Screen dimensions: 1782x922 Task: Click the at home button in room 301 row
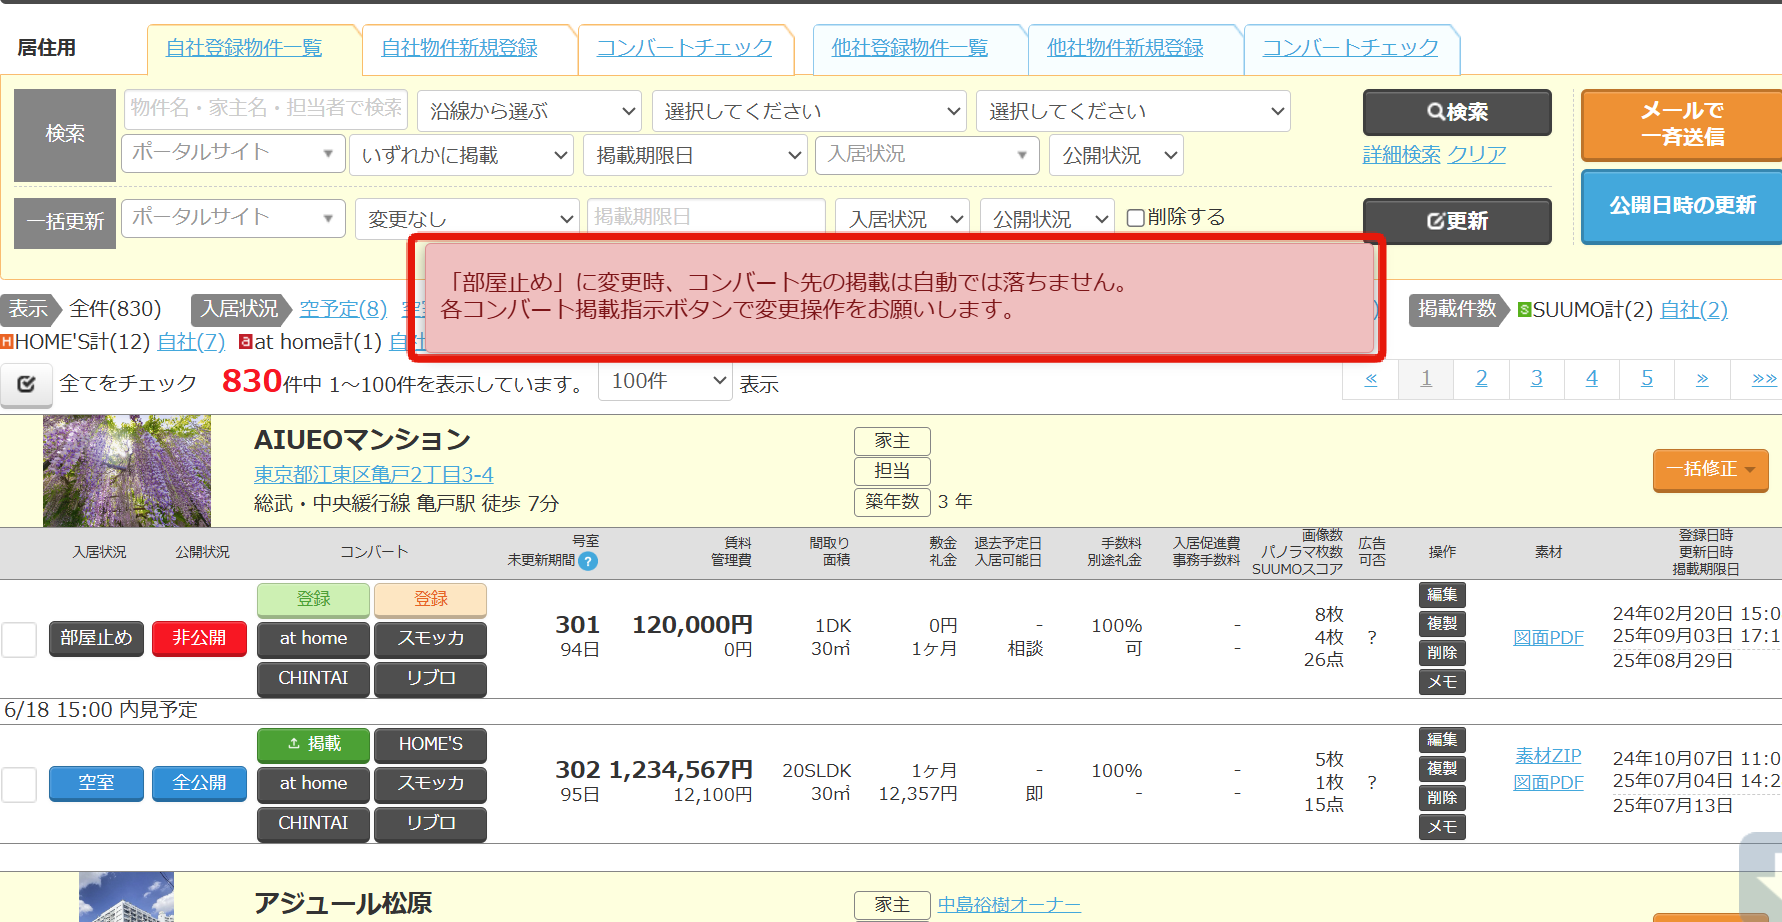[x=314, y=639]
